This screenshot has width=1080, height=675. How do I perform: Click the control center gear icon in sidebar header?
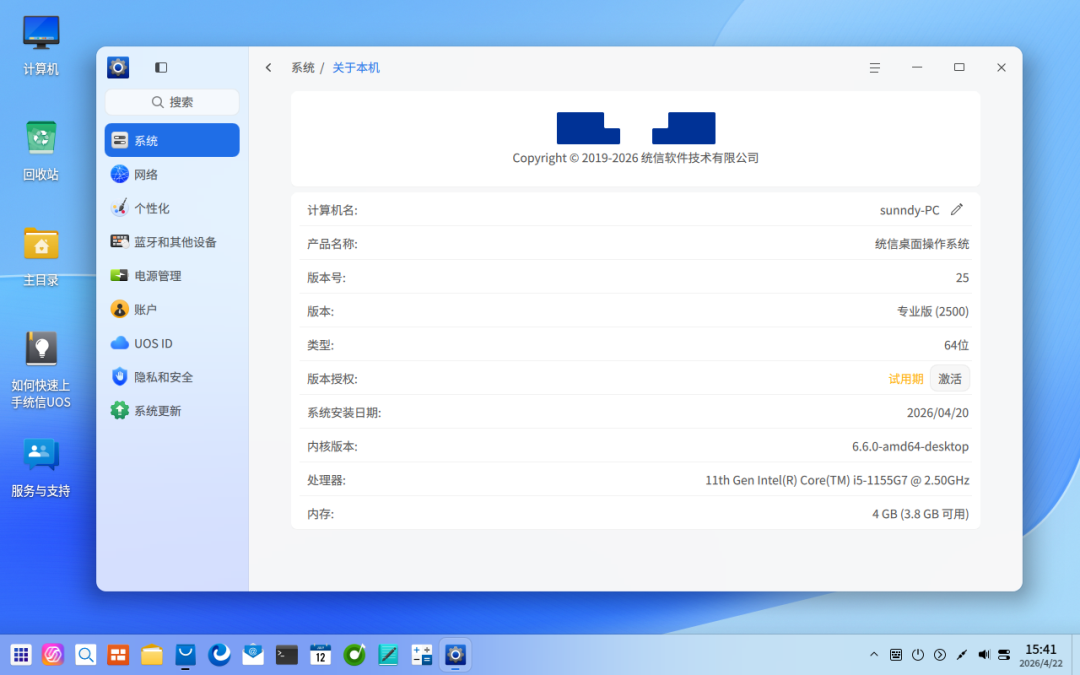tap(118, 68)
